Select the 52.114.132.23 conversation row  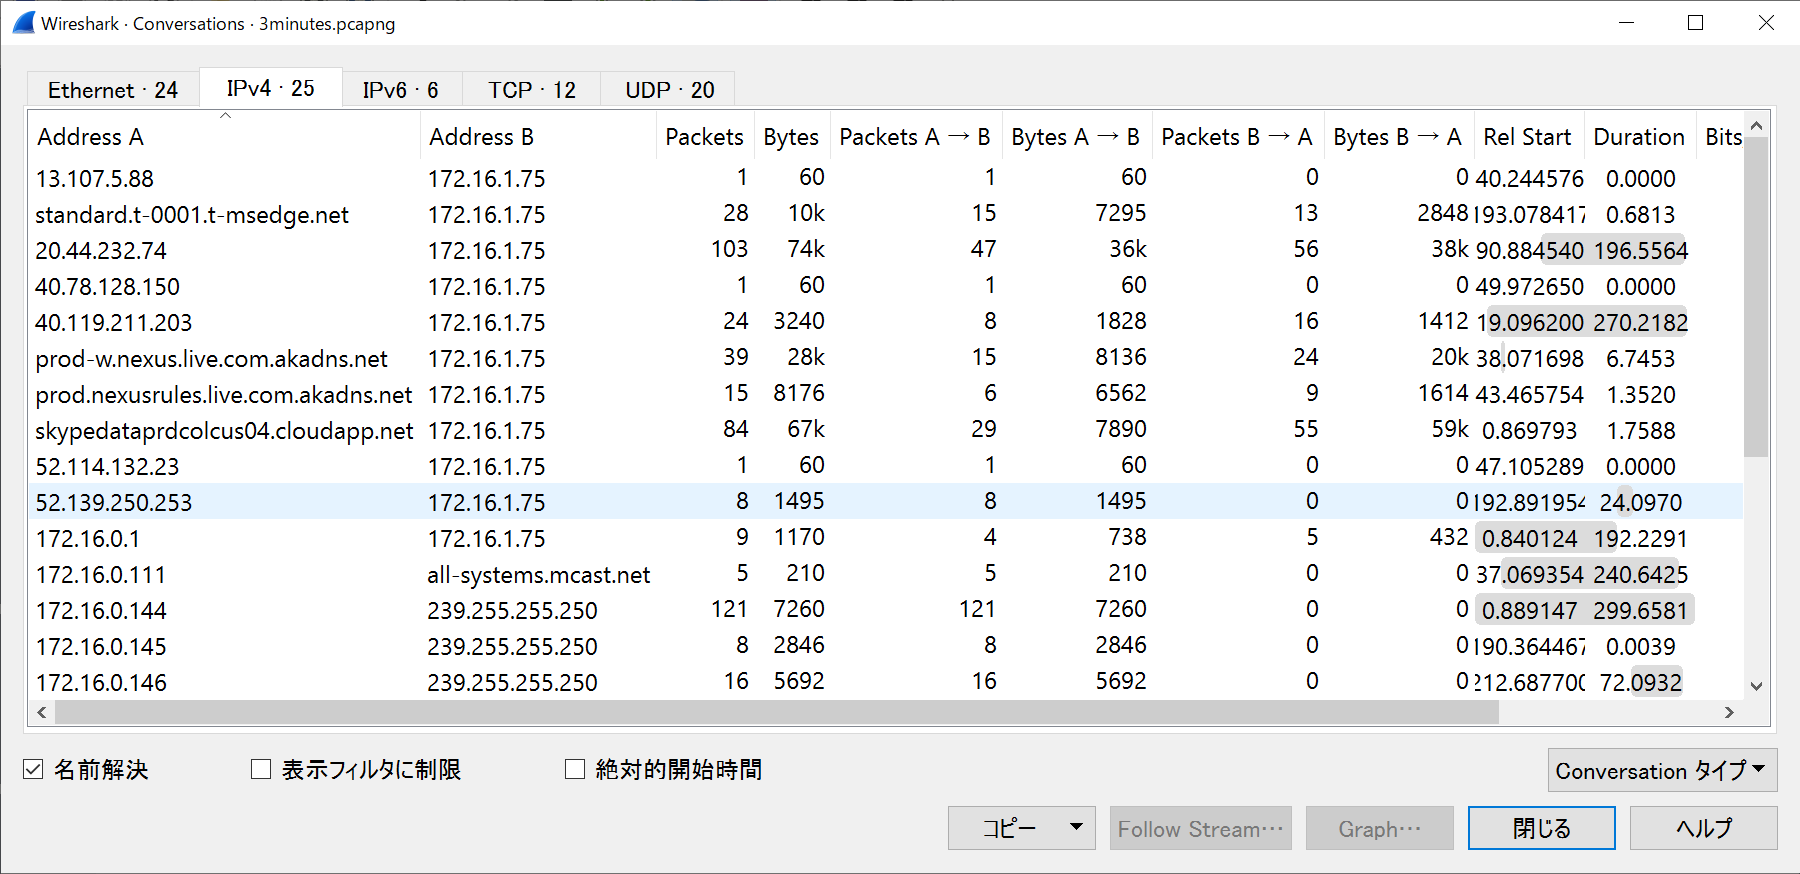click(x=886, y=466)
